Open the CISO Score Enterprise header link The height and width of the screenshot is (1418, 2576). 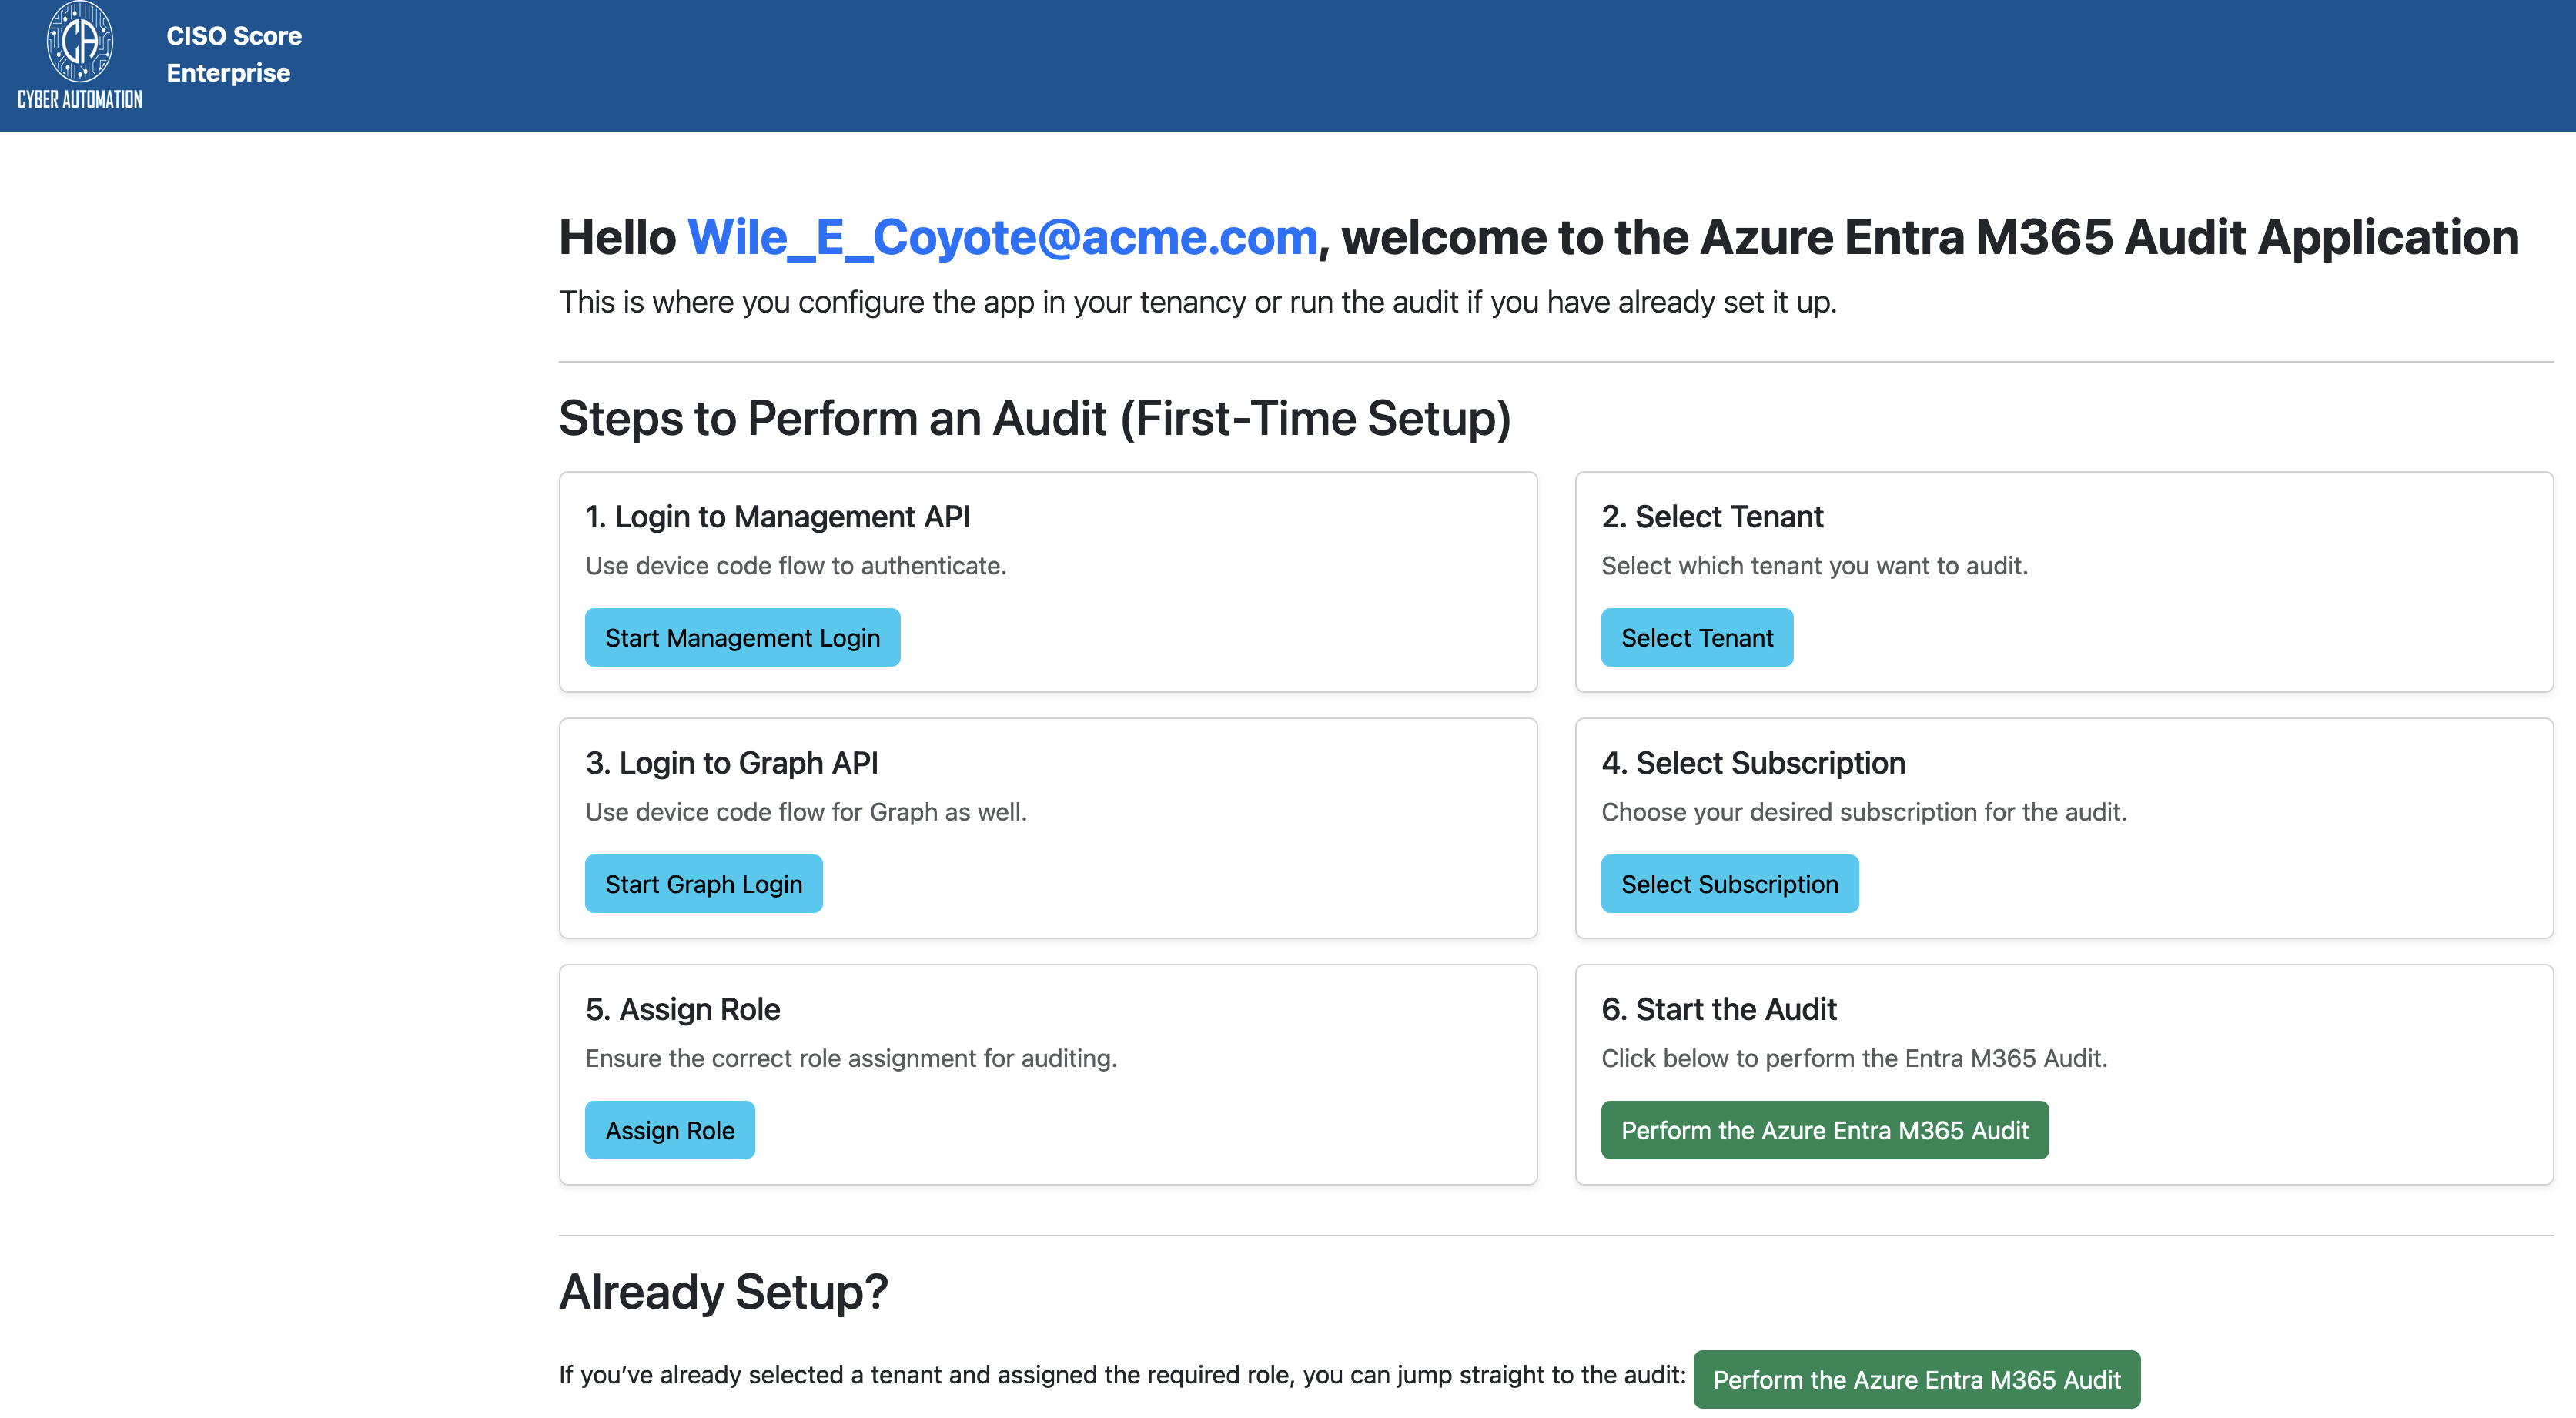[x=234, y=54]
